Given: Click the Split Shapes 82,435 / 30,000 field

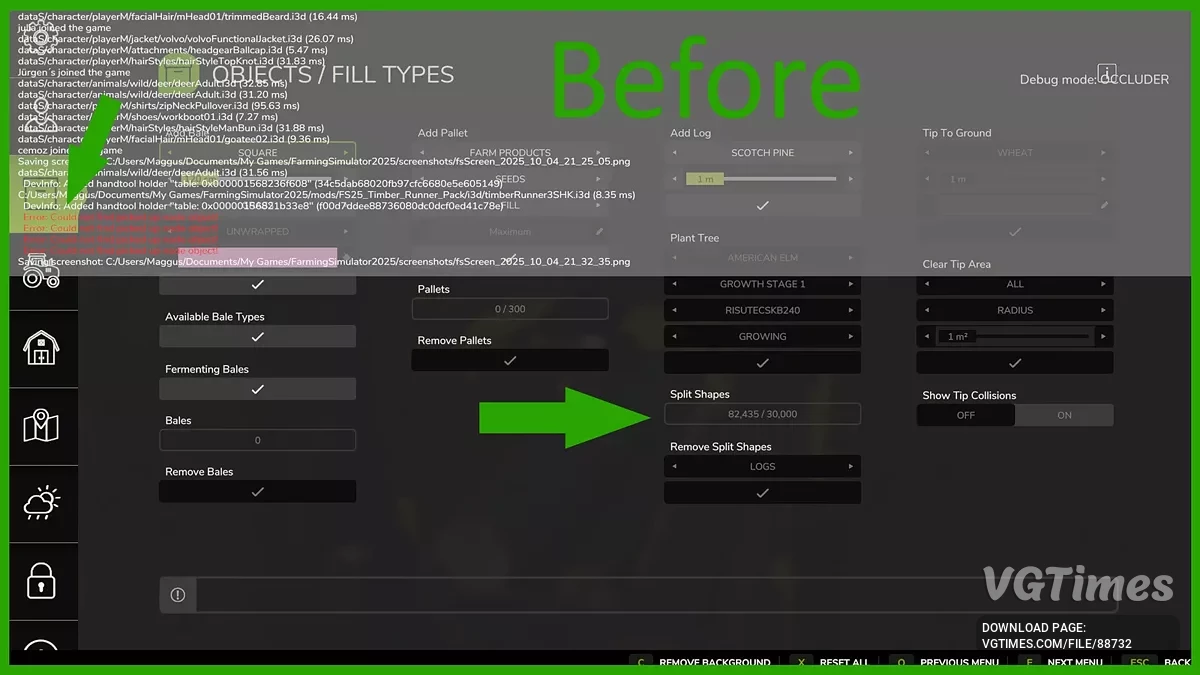Looking at the screenshot, I should 762,414.
